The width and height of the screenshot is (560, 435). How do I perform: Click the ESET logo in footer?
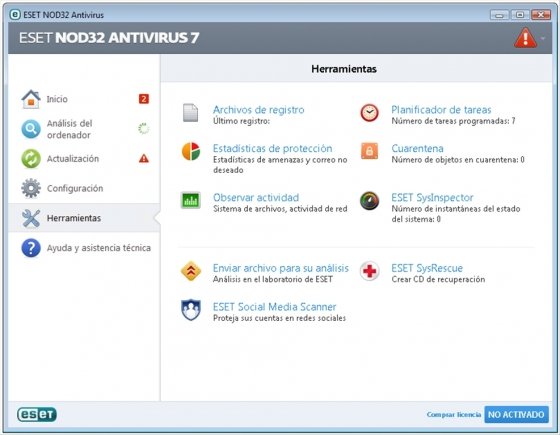click(x=37, y=414)
